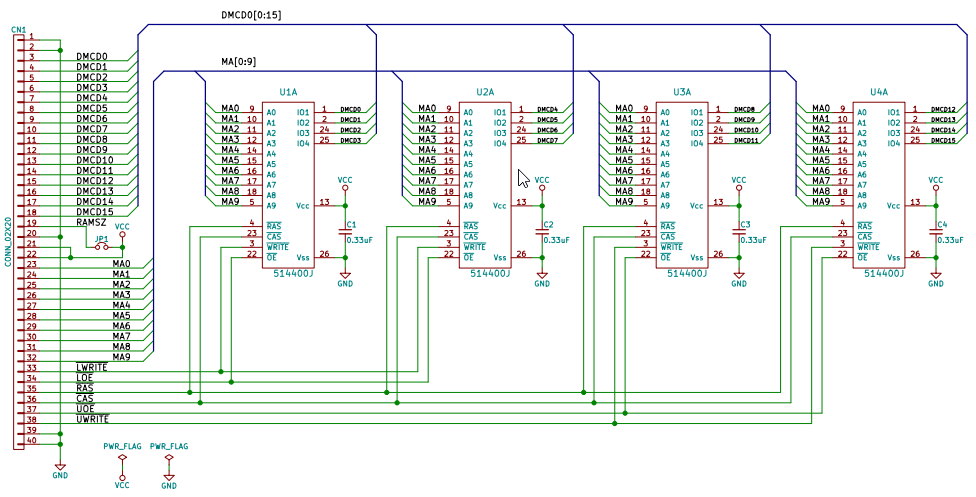Image resolution: width=976 pixels, height=497 pixels.
Task: Click the U3A component symbol
Action: click(682, 185)
